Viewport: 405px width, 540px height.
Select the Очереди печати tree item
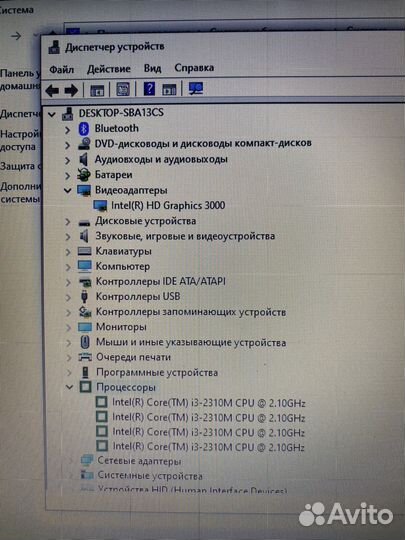(133, 357)
